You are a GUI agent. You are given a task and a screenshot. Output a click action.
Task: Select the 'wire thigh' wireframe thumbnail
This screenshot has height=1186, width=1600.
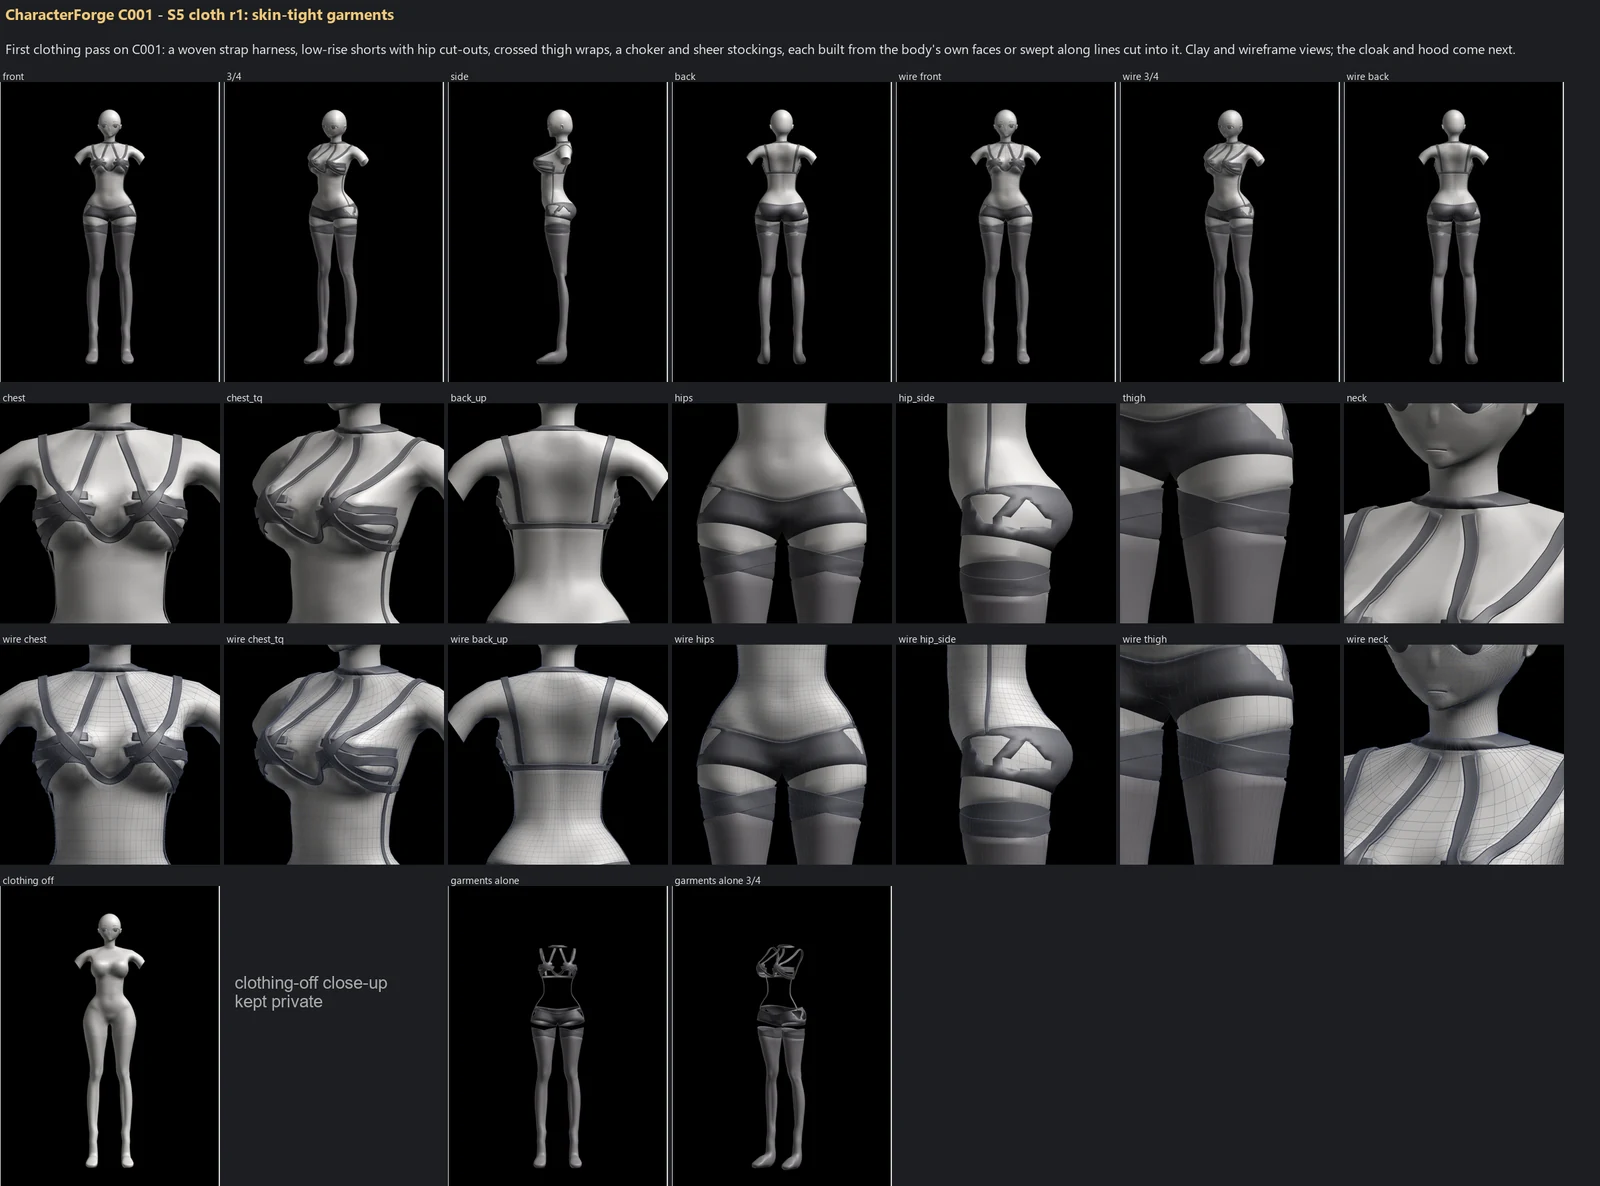tap(1230, 755)
